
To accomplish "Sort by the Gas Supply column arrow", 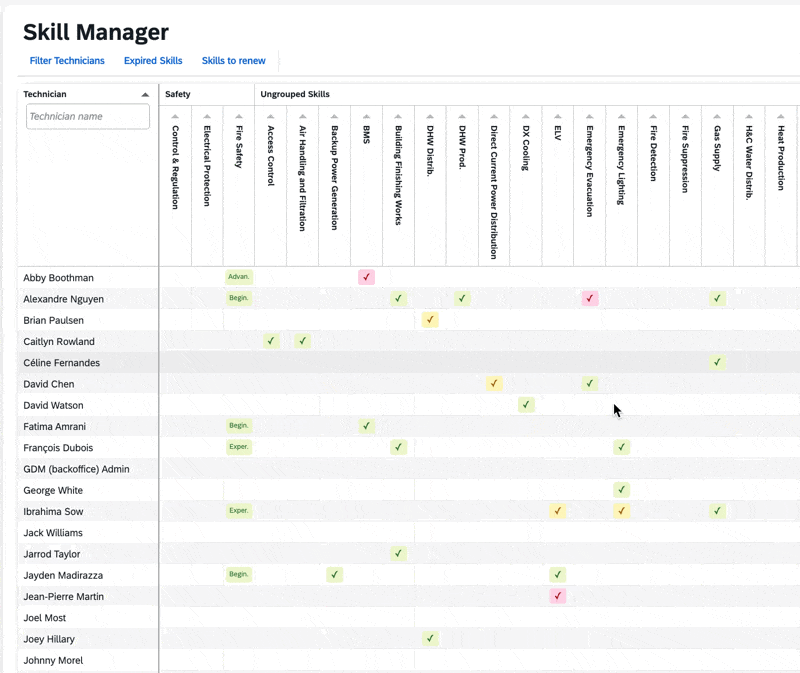I will [717, 117].
